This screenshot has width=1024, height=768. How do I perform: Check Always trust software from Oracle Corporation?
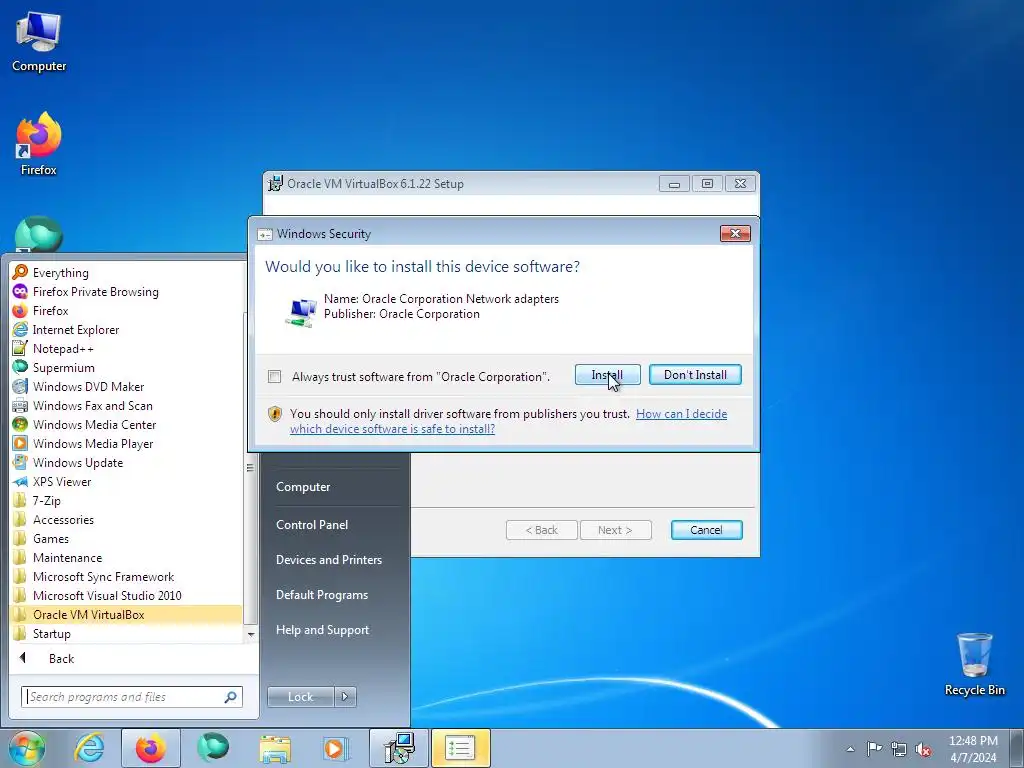pyautogui.click(x=275, y=377)
